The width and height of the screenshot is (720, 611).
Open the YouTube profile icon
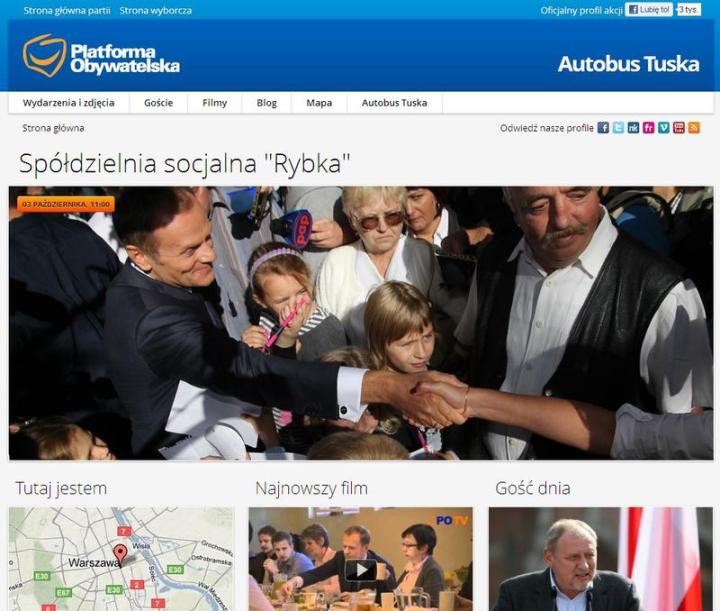(679, 128)
